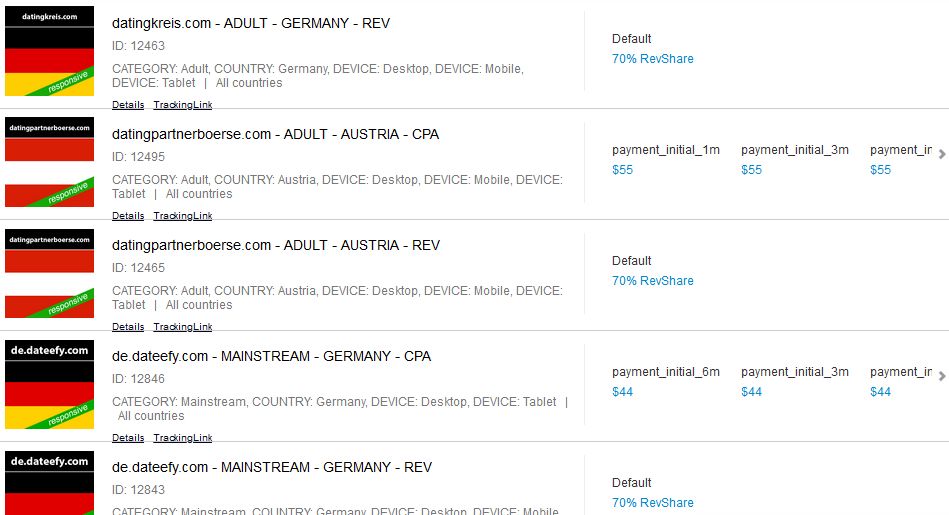This screenshot has width=949, height=515.
Task: Open the datingkreis.com - ADULT - GERMANY - REV title
Action: [x=251, y=23]
